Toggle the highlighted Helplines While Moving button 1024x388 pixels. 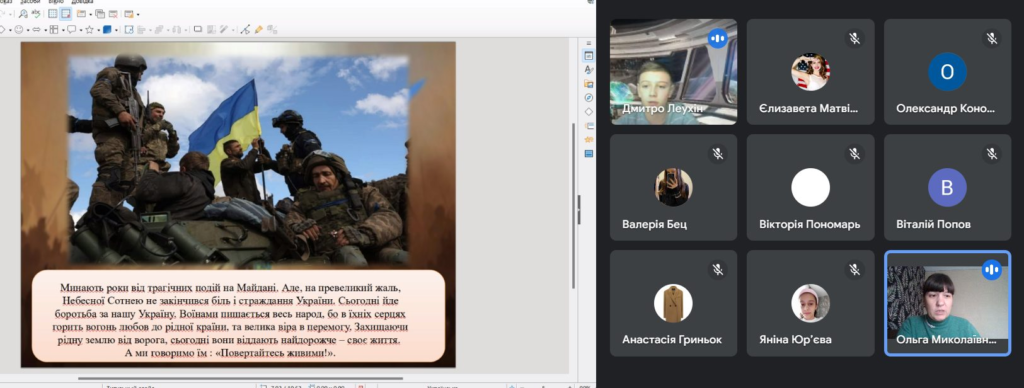(66, 14)
